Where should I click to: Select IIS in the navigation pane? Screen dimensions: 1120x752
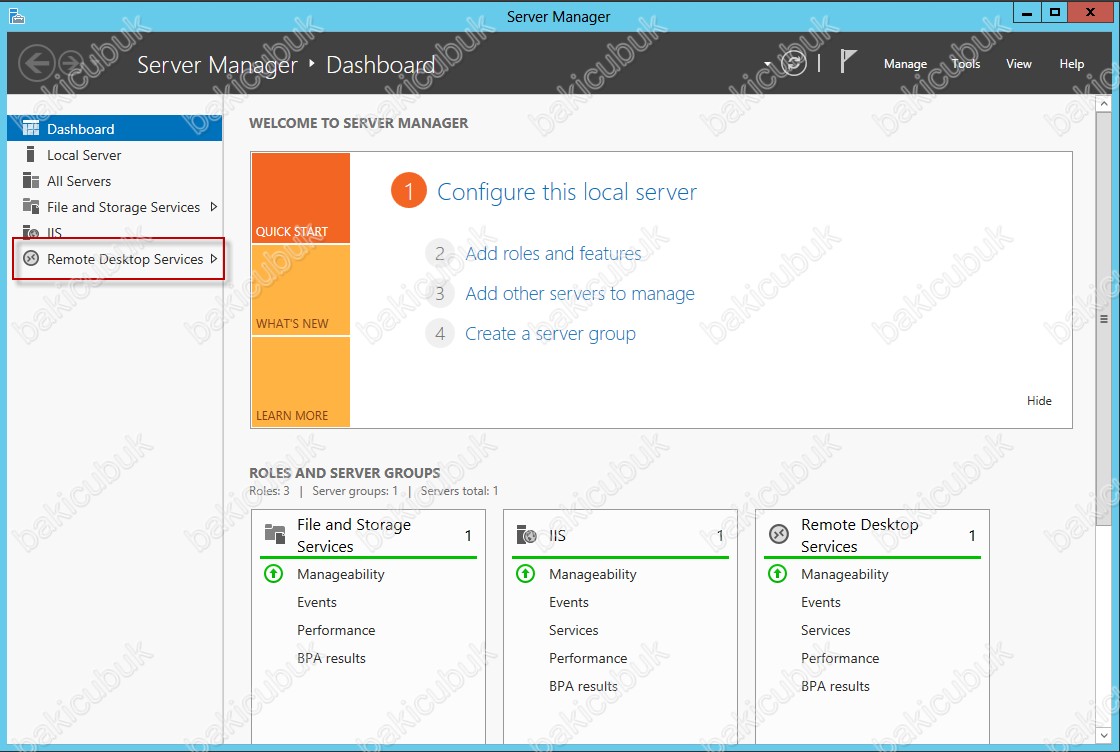coord(115,233)
